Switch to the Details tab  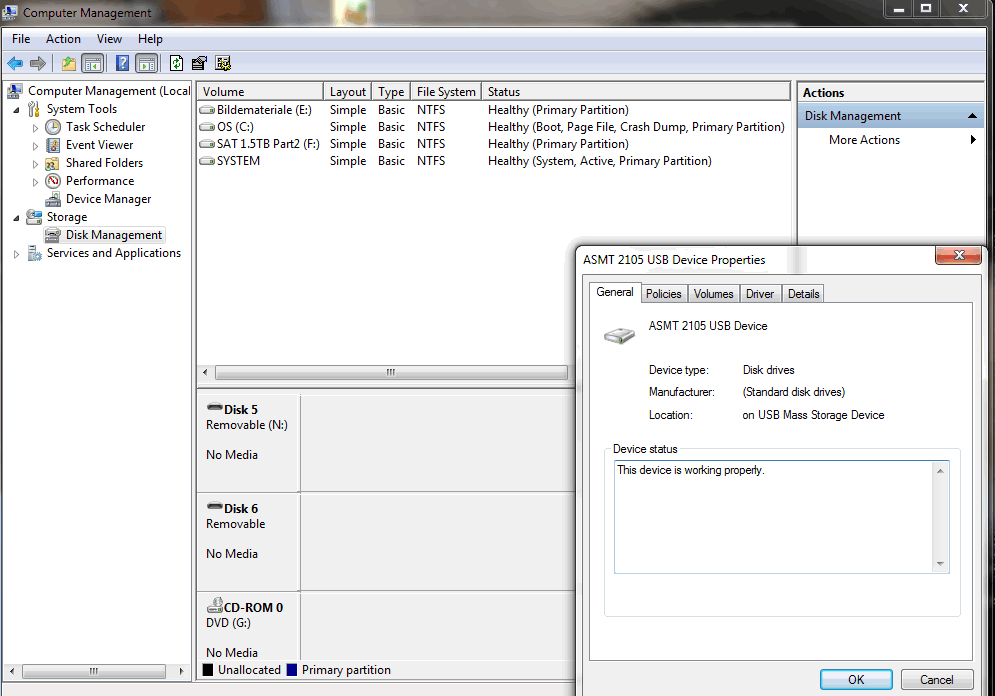(x=803, y=294)
